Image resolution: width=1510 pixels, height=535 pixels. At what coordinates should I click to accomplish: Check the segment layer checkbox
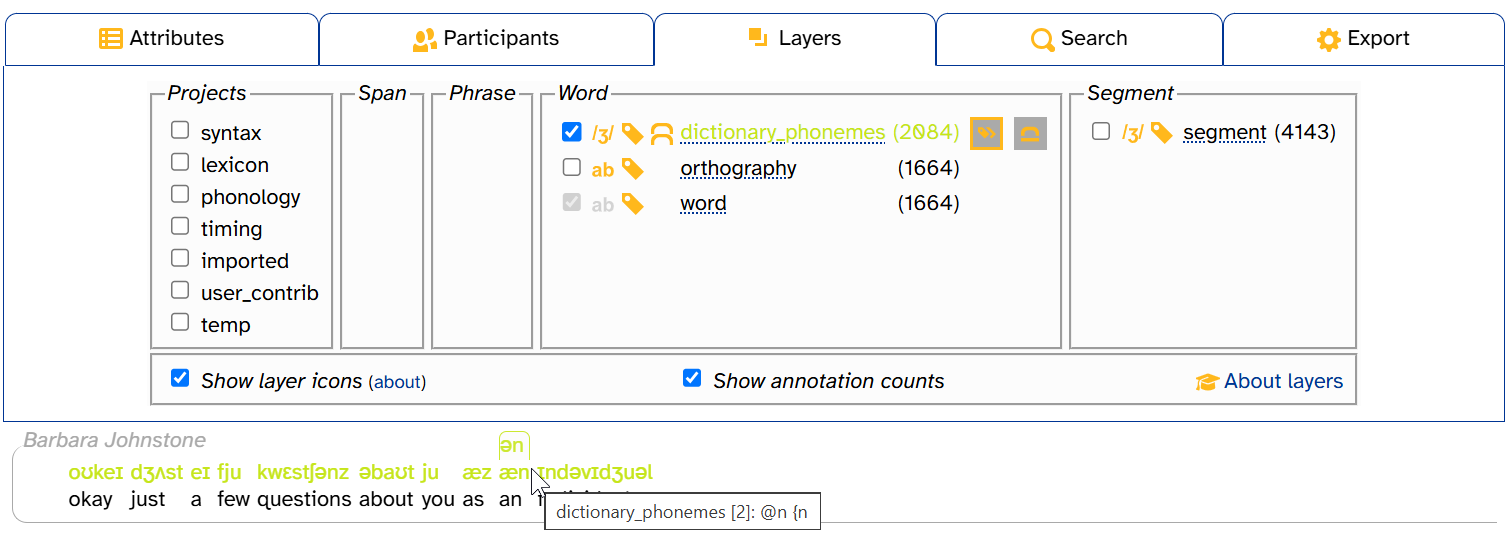1101,132
